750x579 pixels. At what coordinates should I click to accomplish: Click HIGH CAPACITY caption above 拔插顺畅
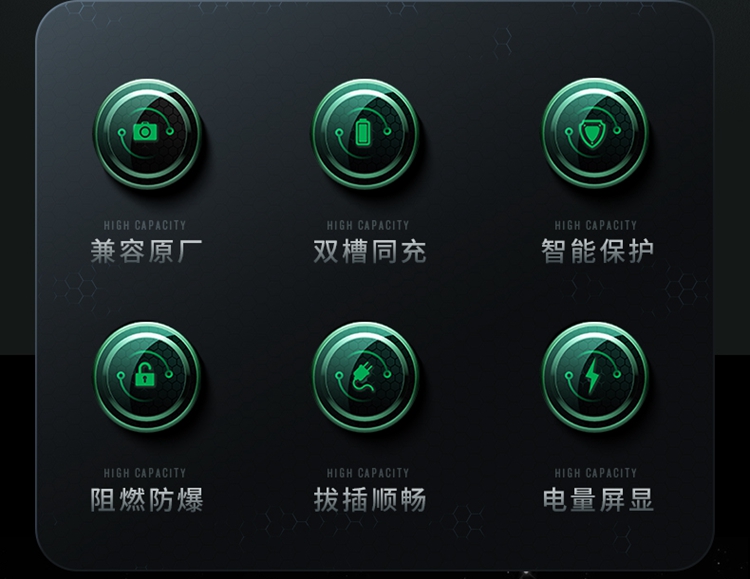coord(368,473)
